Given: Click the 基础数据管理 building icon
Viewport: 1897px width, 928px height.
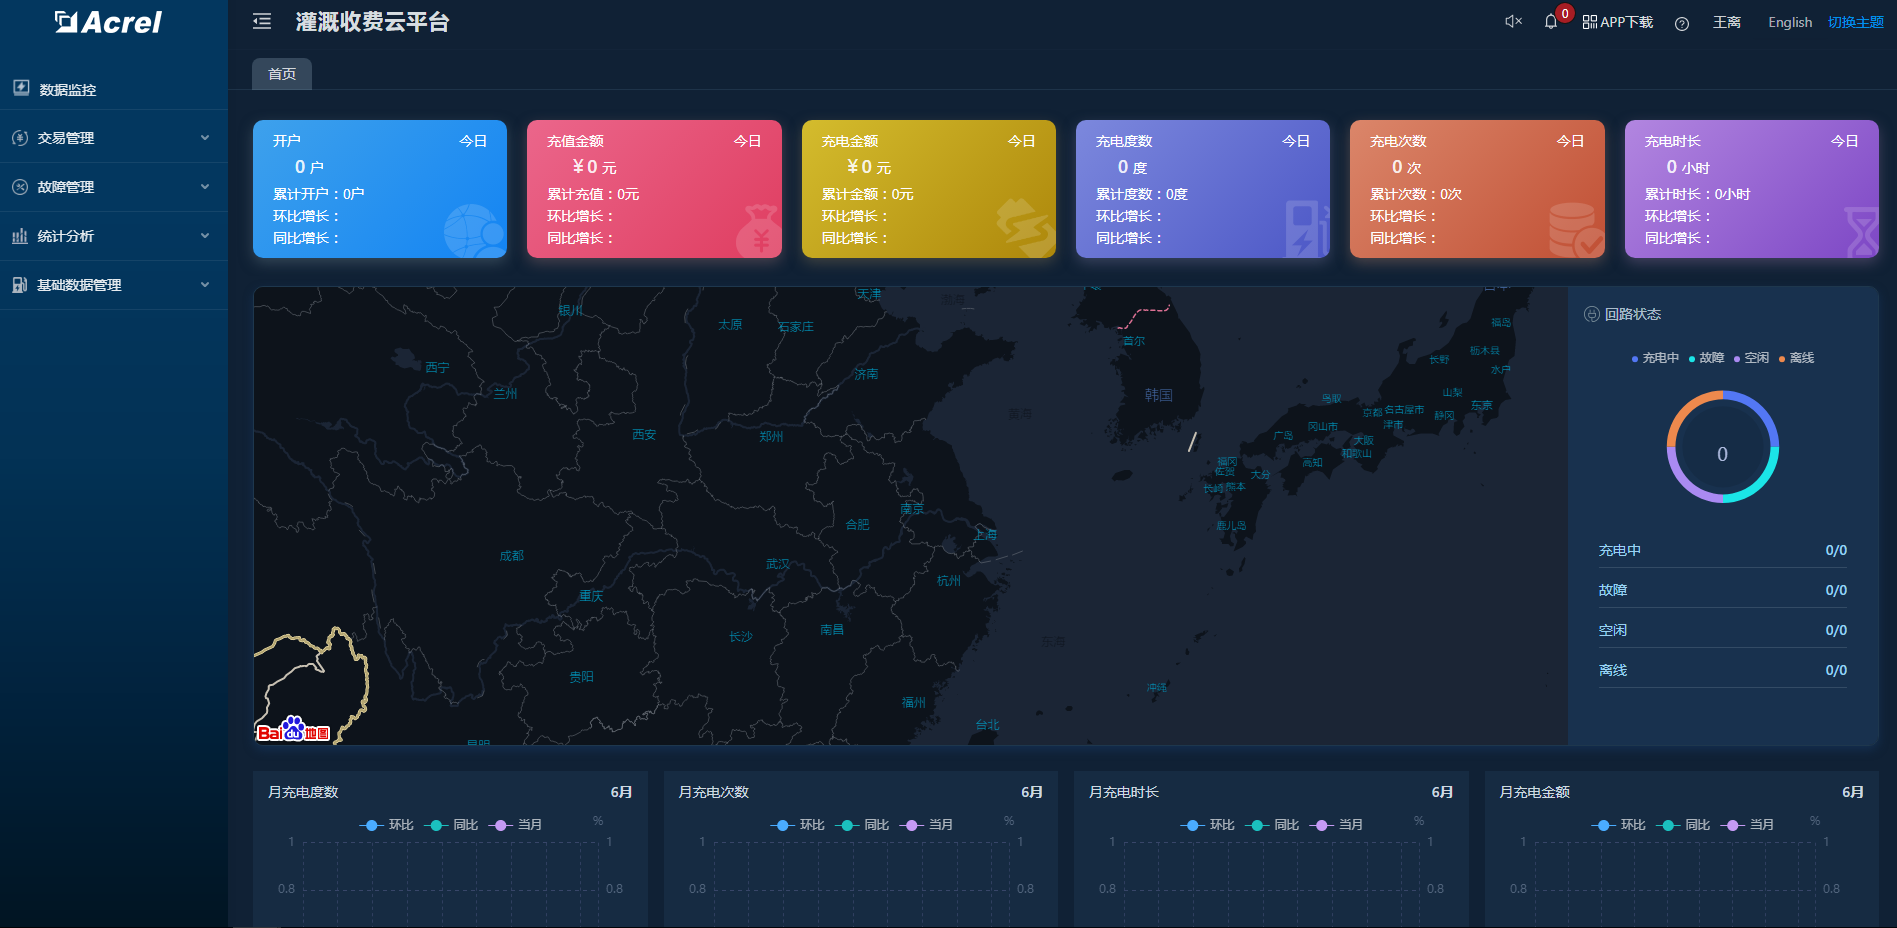Looking at the screenshot, I should pos(20,285).
